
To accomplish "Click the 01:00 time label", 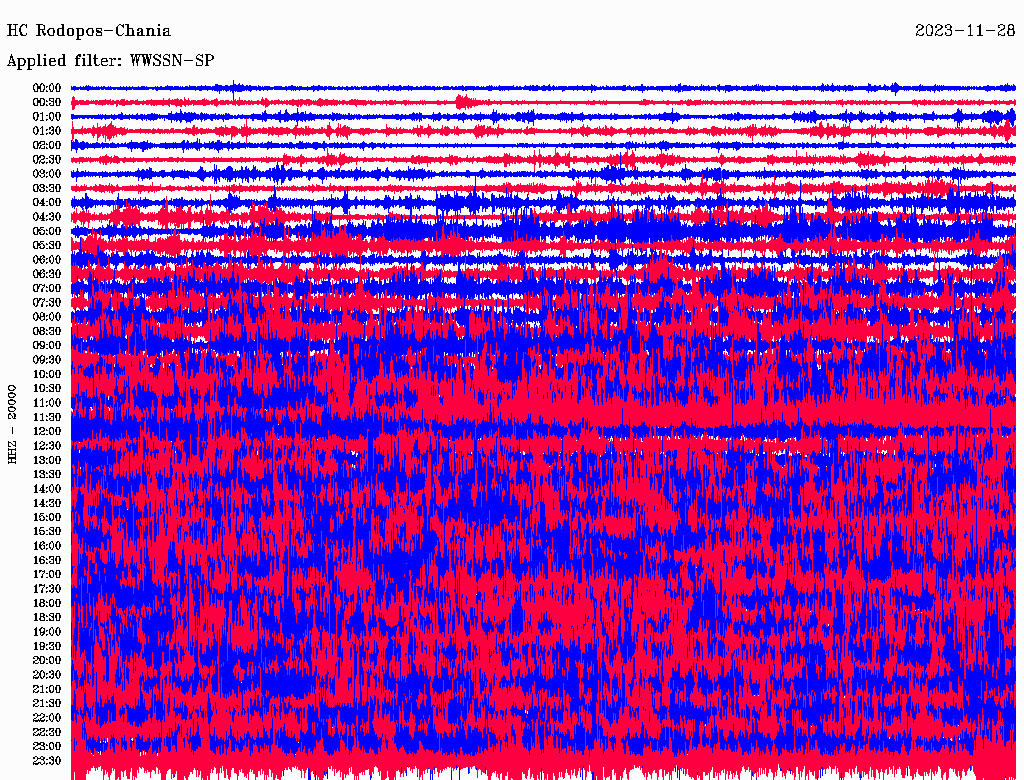I will coord(47,116).
